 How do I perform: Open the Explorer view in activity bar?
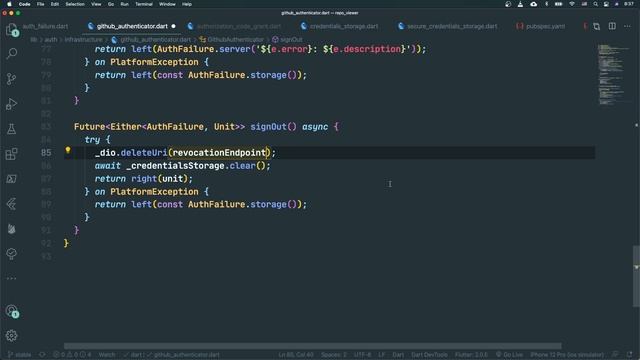11,29
